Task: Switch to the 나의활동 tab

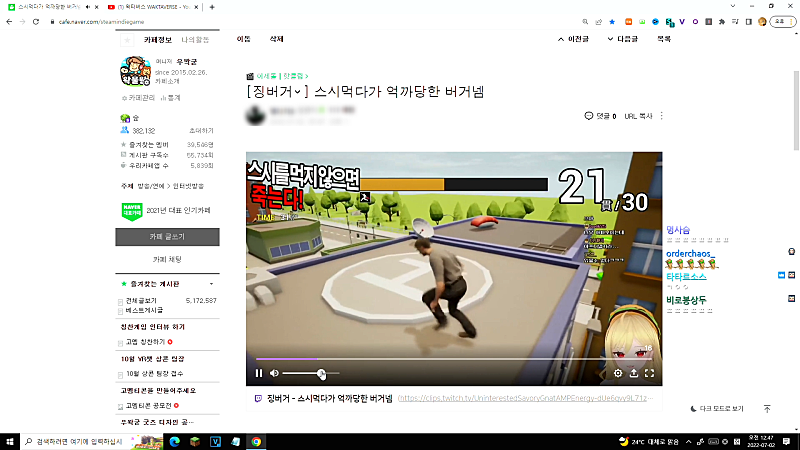Action: pyautogui.click(x=196, y=40)
